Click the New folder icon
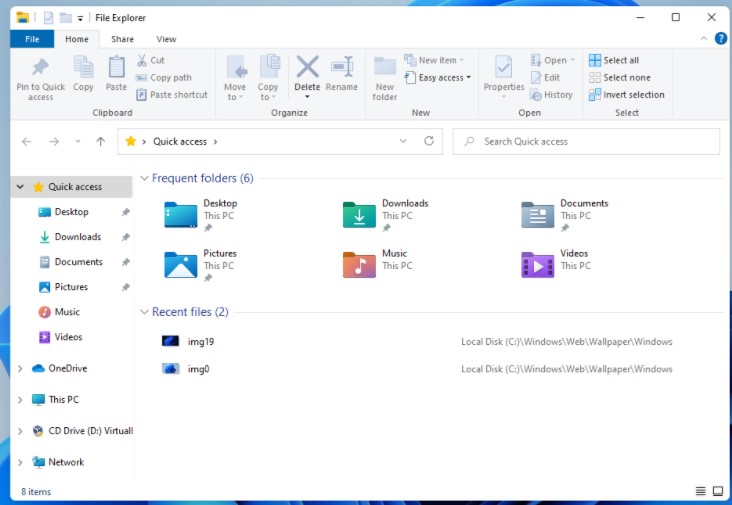The height and width of the screenshot is (505, 732). [385, 68]
